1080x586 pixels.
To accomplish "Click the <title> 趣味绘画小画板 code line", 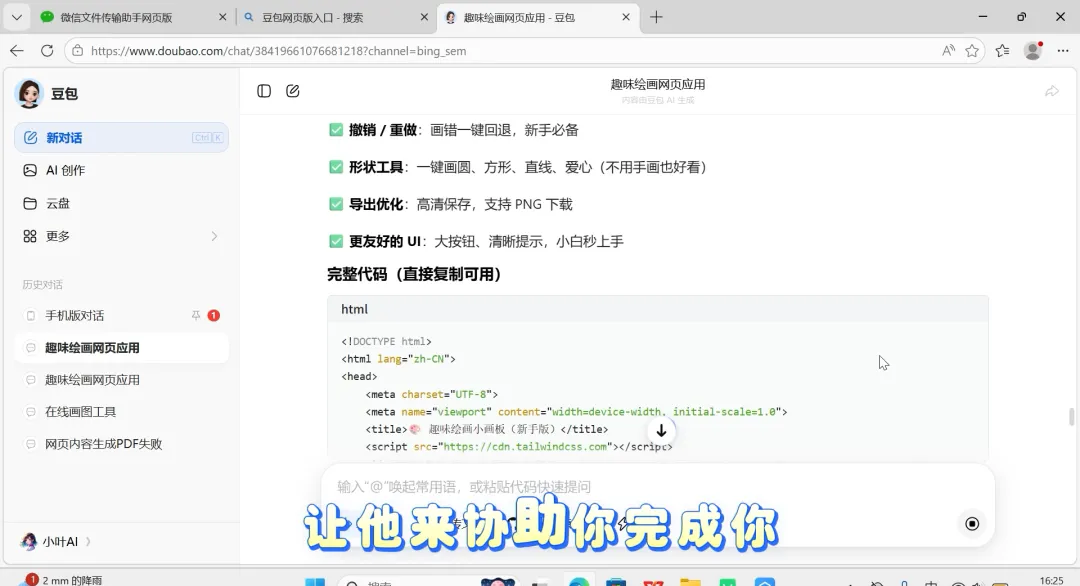I will pos(486,429).
